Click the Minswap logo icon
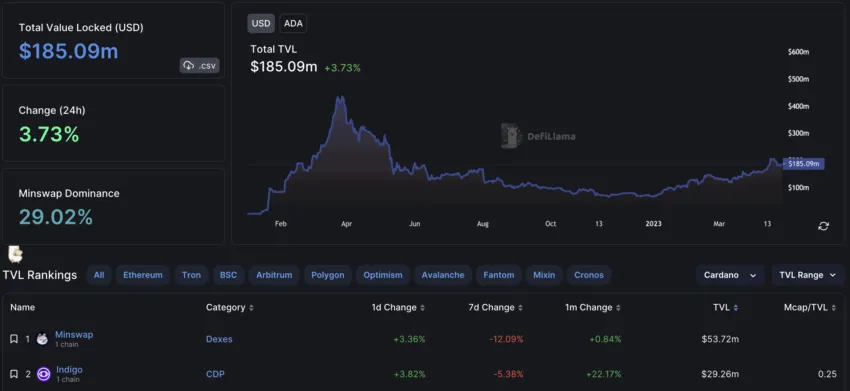 42,339
